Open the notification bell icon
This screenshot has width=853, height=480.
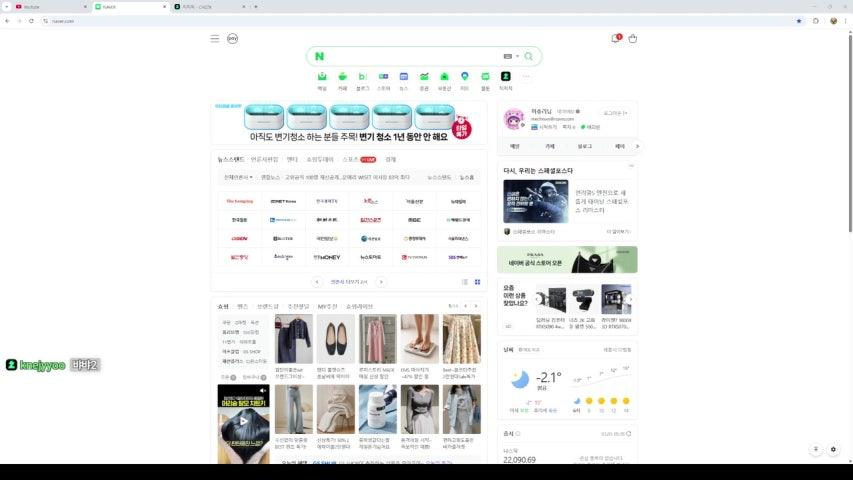pyautogui.click(x=616, y=38)
